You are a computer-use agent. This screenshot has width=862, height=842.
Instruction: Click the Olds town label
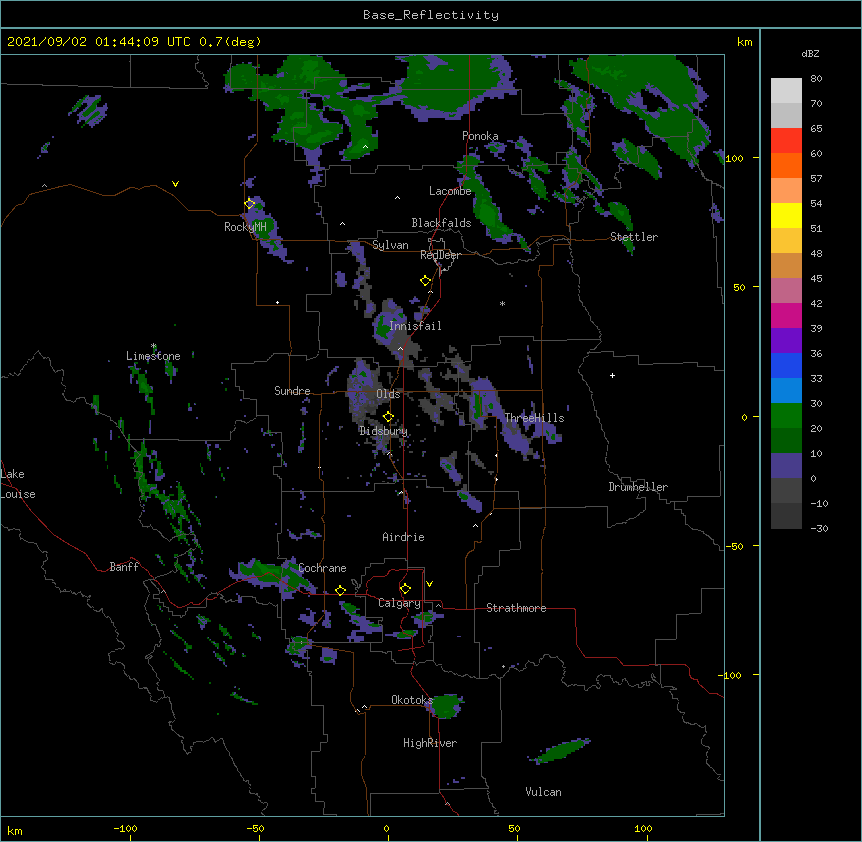coord(388,394)
